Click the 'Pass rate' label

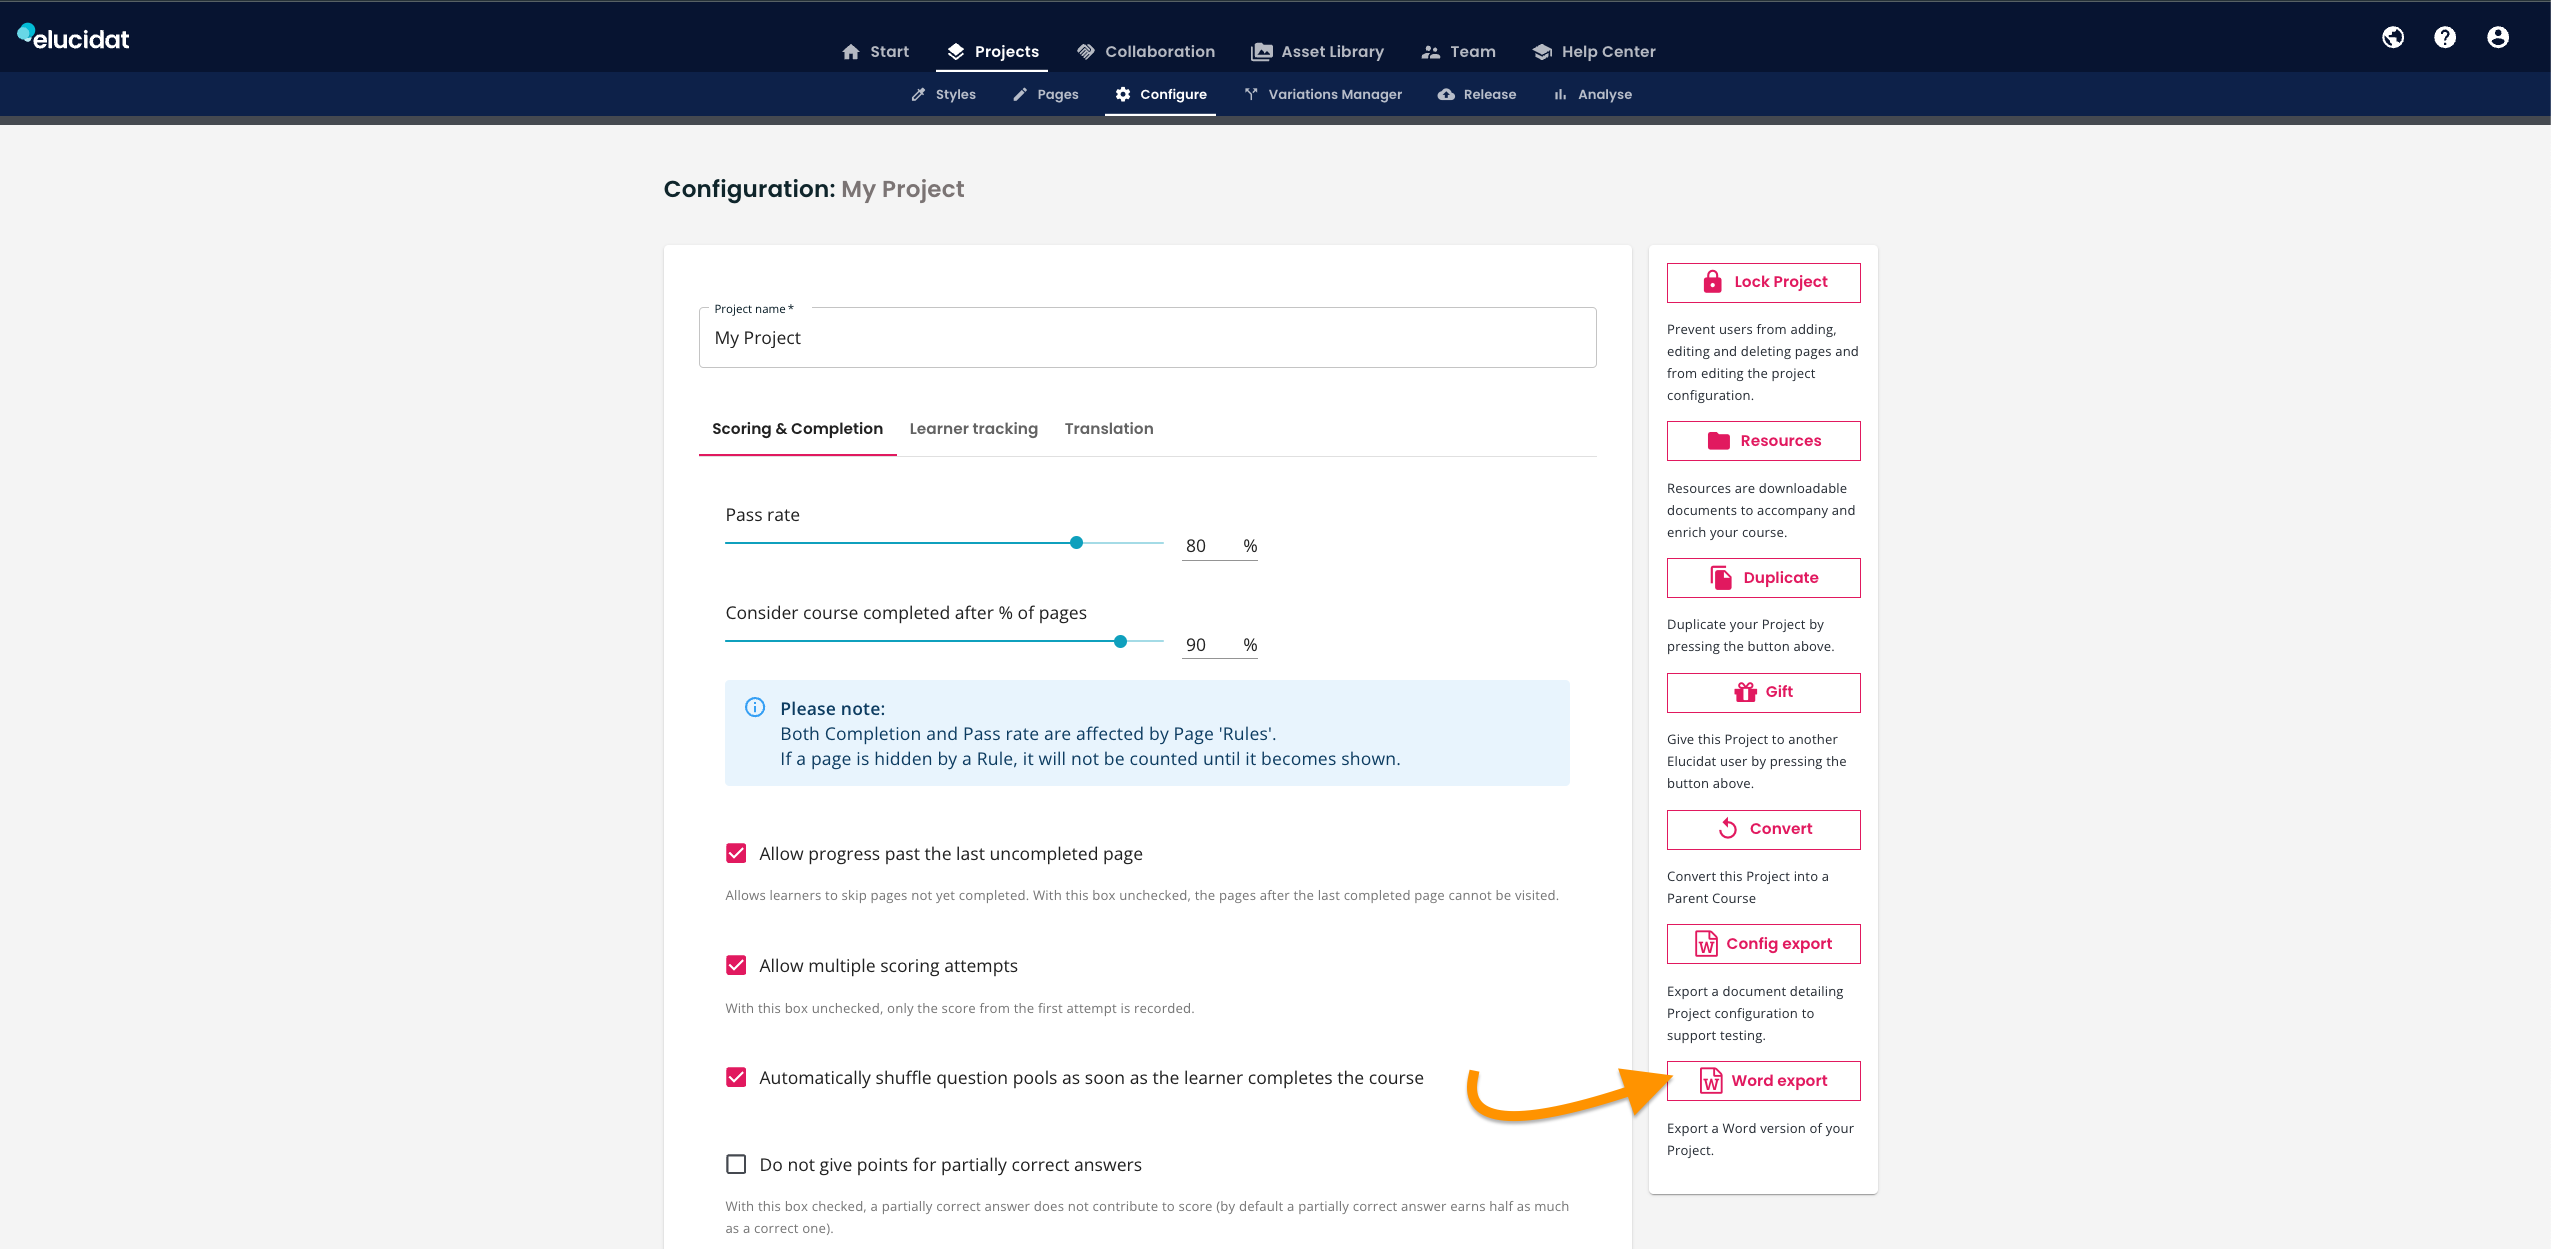762,515
